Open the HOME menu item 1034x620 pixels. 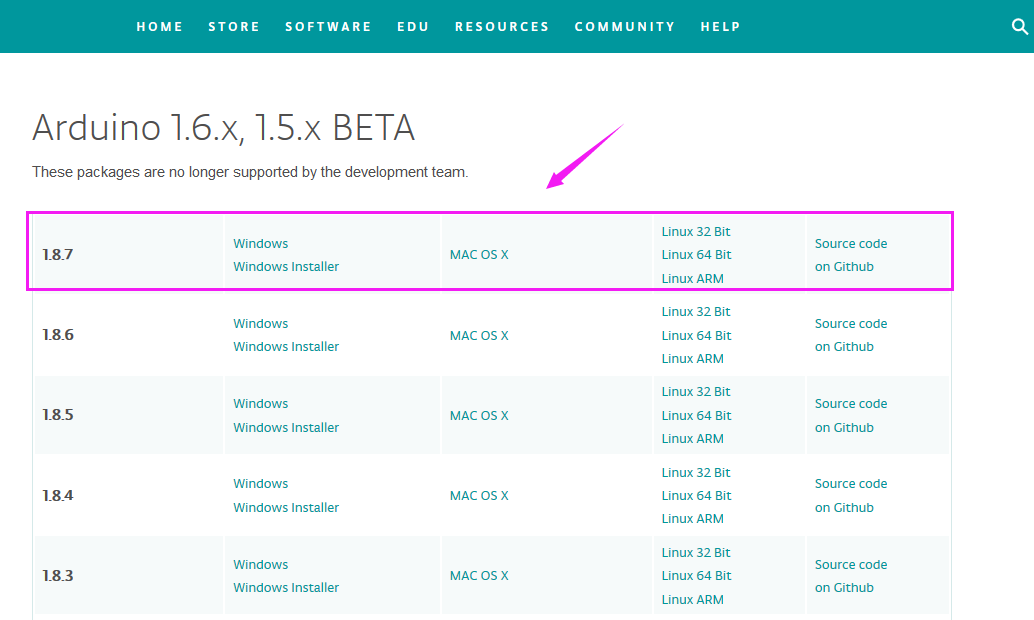(x=160, y=26)
